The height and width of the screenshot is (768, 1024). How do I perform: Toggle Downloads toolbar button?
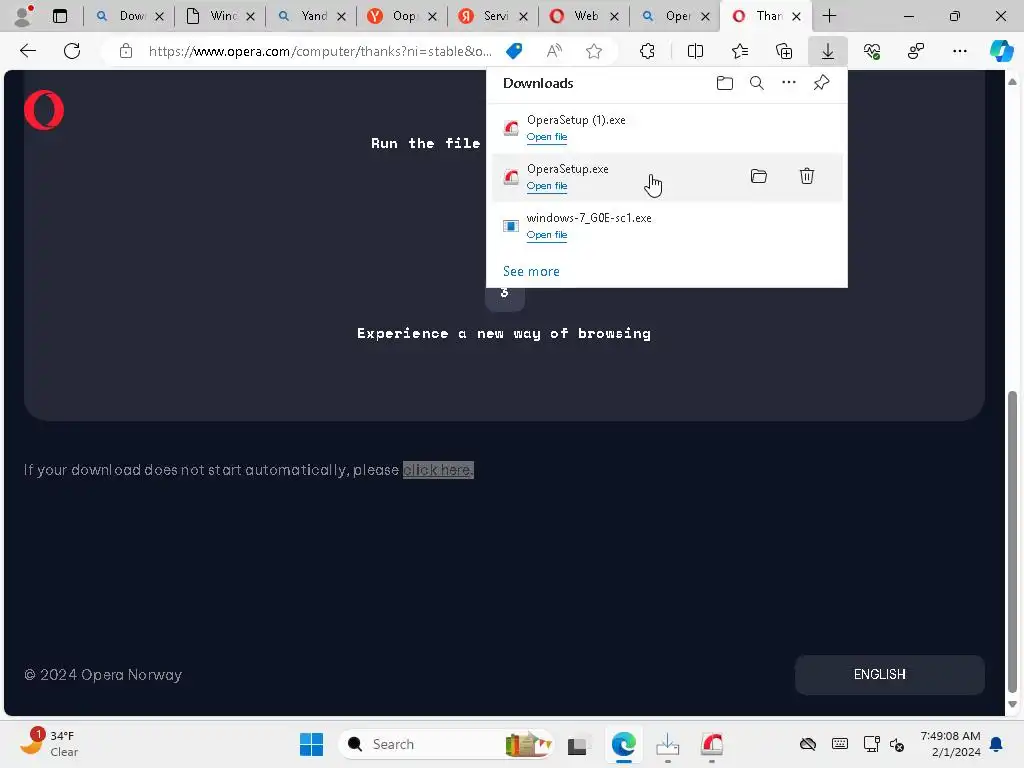click(827, 51)
